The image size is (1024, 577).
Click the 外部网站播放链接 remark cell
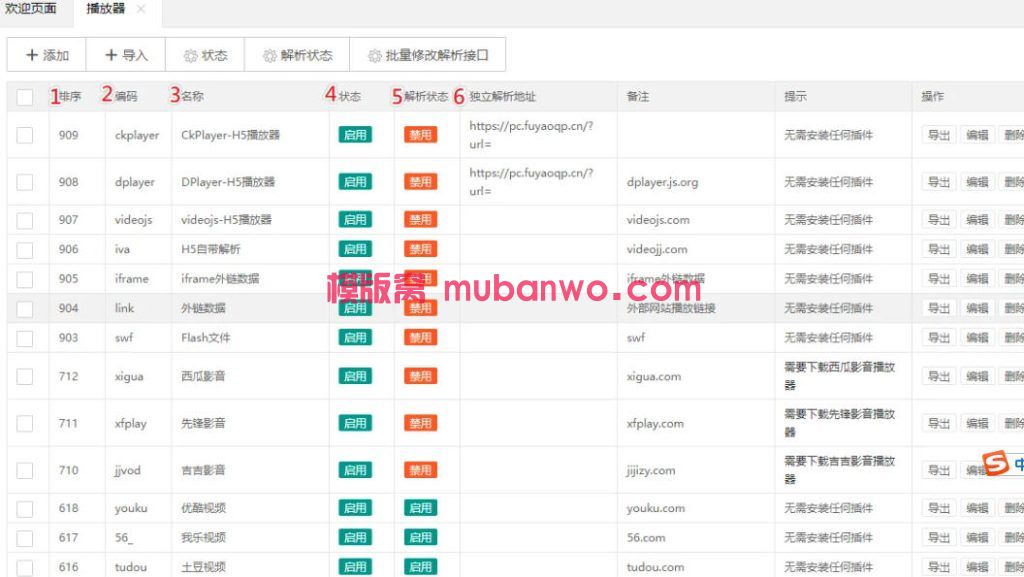click(x=671, y=308)
